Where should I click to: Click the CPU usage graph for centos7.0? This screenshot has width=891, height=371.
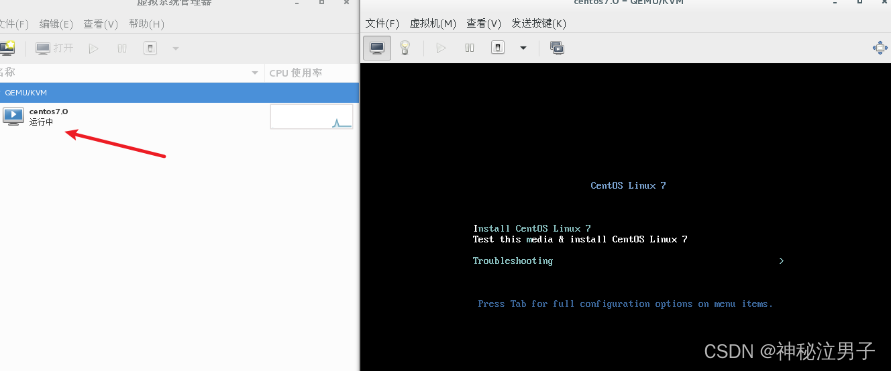point(311,116)
